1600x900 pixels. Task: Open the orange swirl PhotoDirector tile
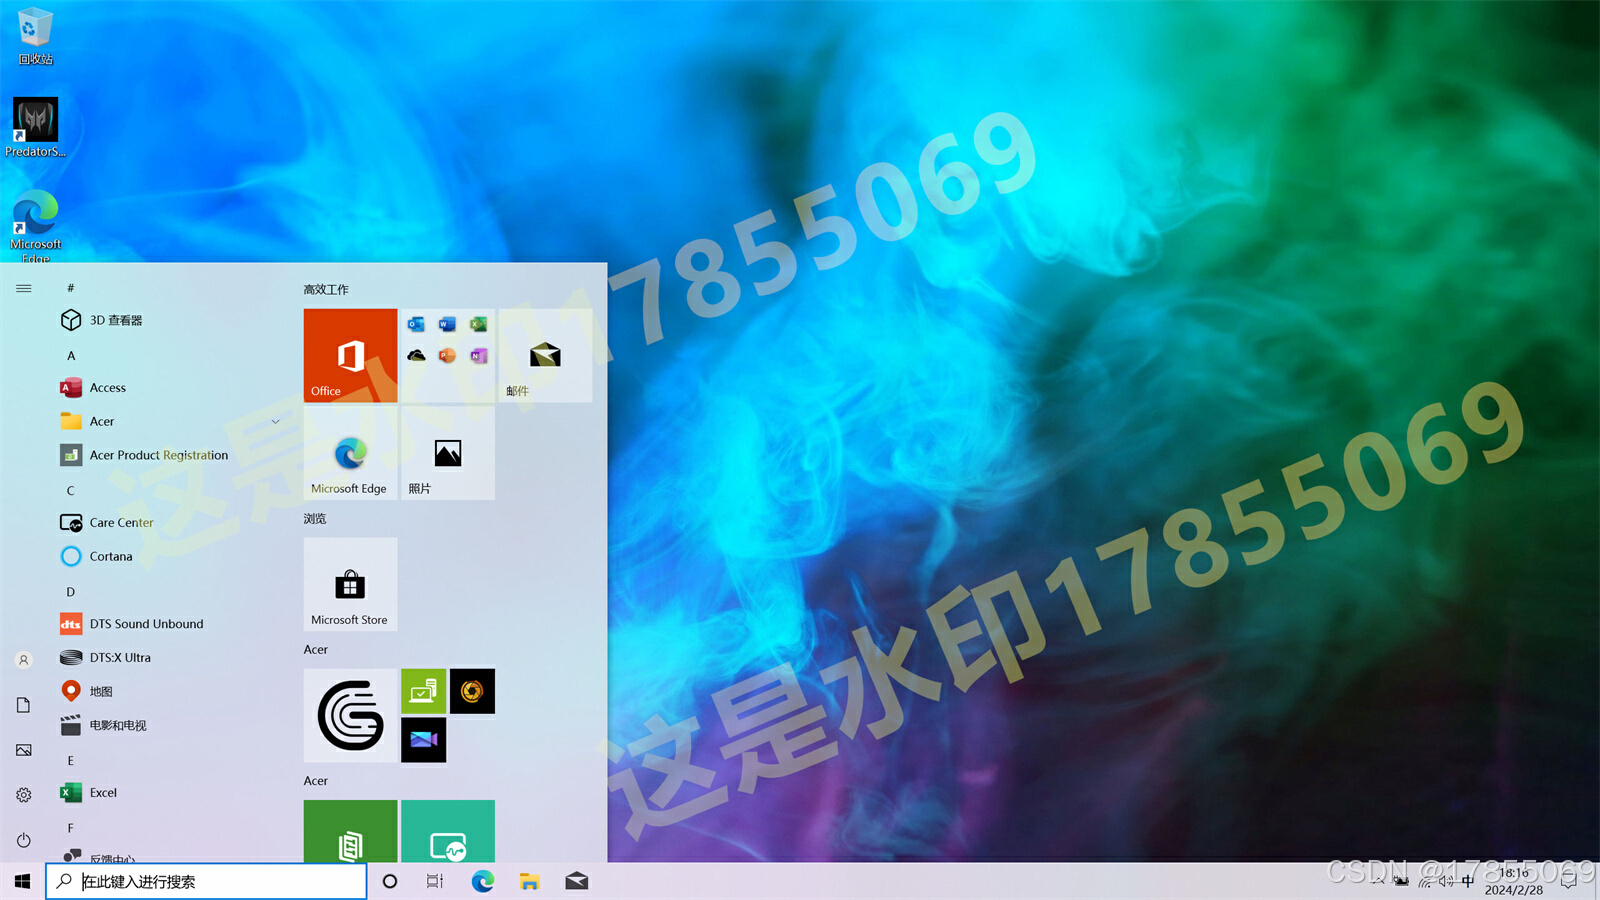472,691
